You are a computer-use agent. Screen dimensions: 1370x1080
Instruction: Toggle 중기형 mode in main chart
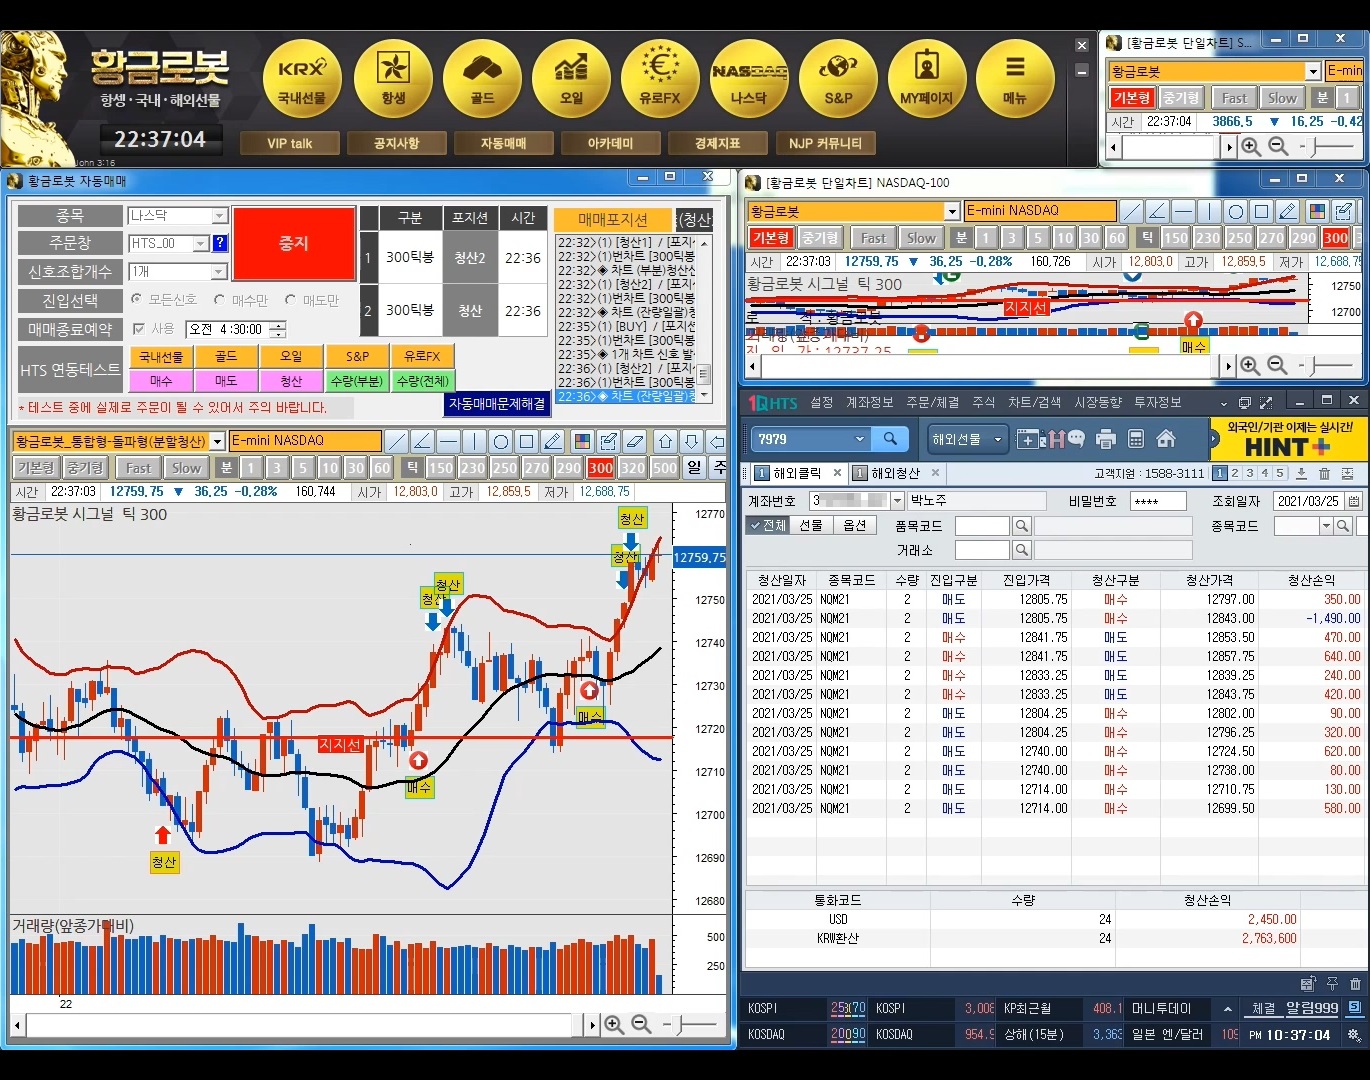coord(85,467)
